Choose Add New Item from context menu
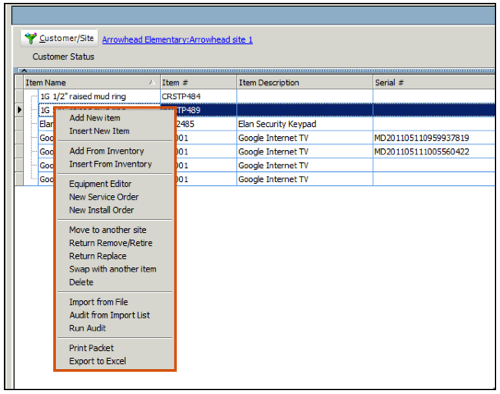 (95, 118)
